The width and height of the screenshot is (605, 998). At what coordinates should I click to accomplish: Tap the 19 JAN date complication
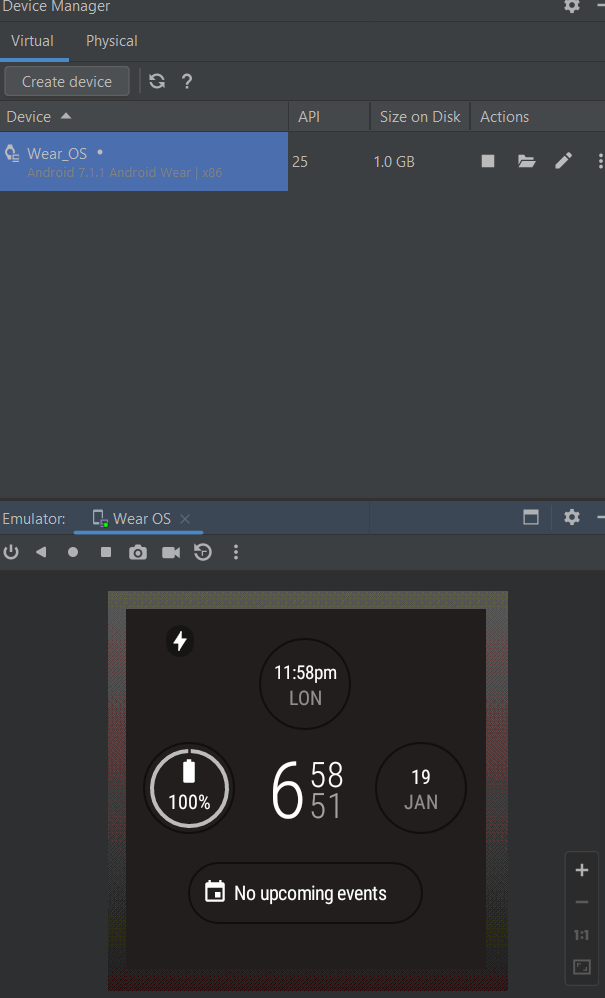pyautogui.click(x=421, y=788)
